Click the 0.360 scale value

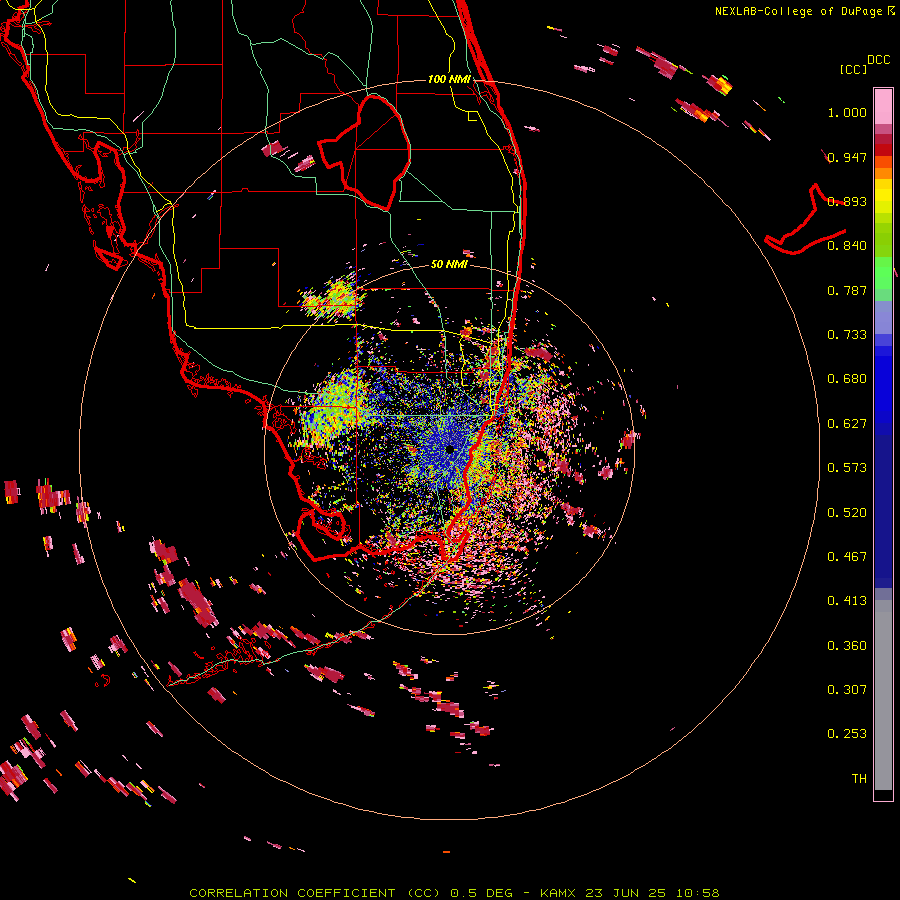point(847,646)
